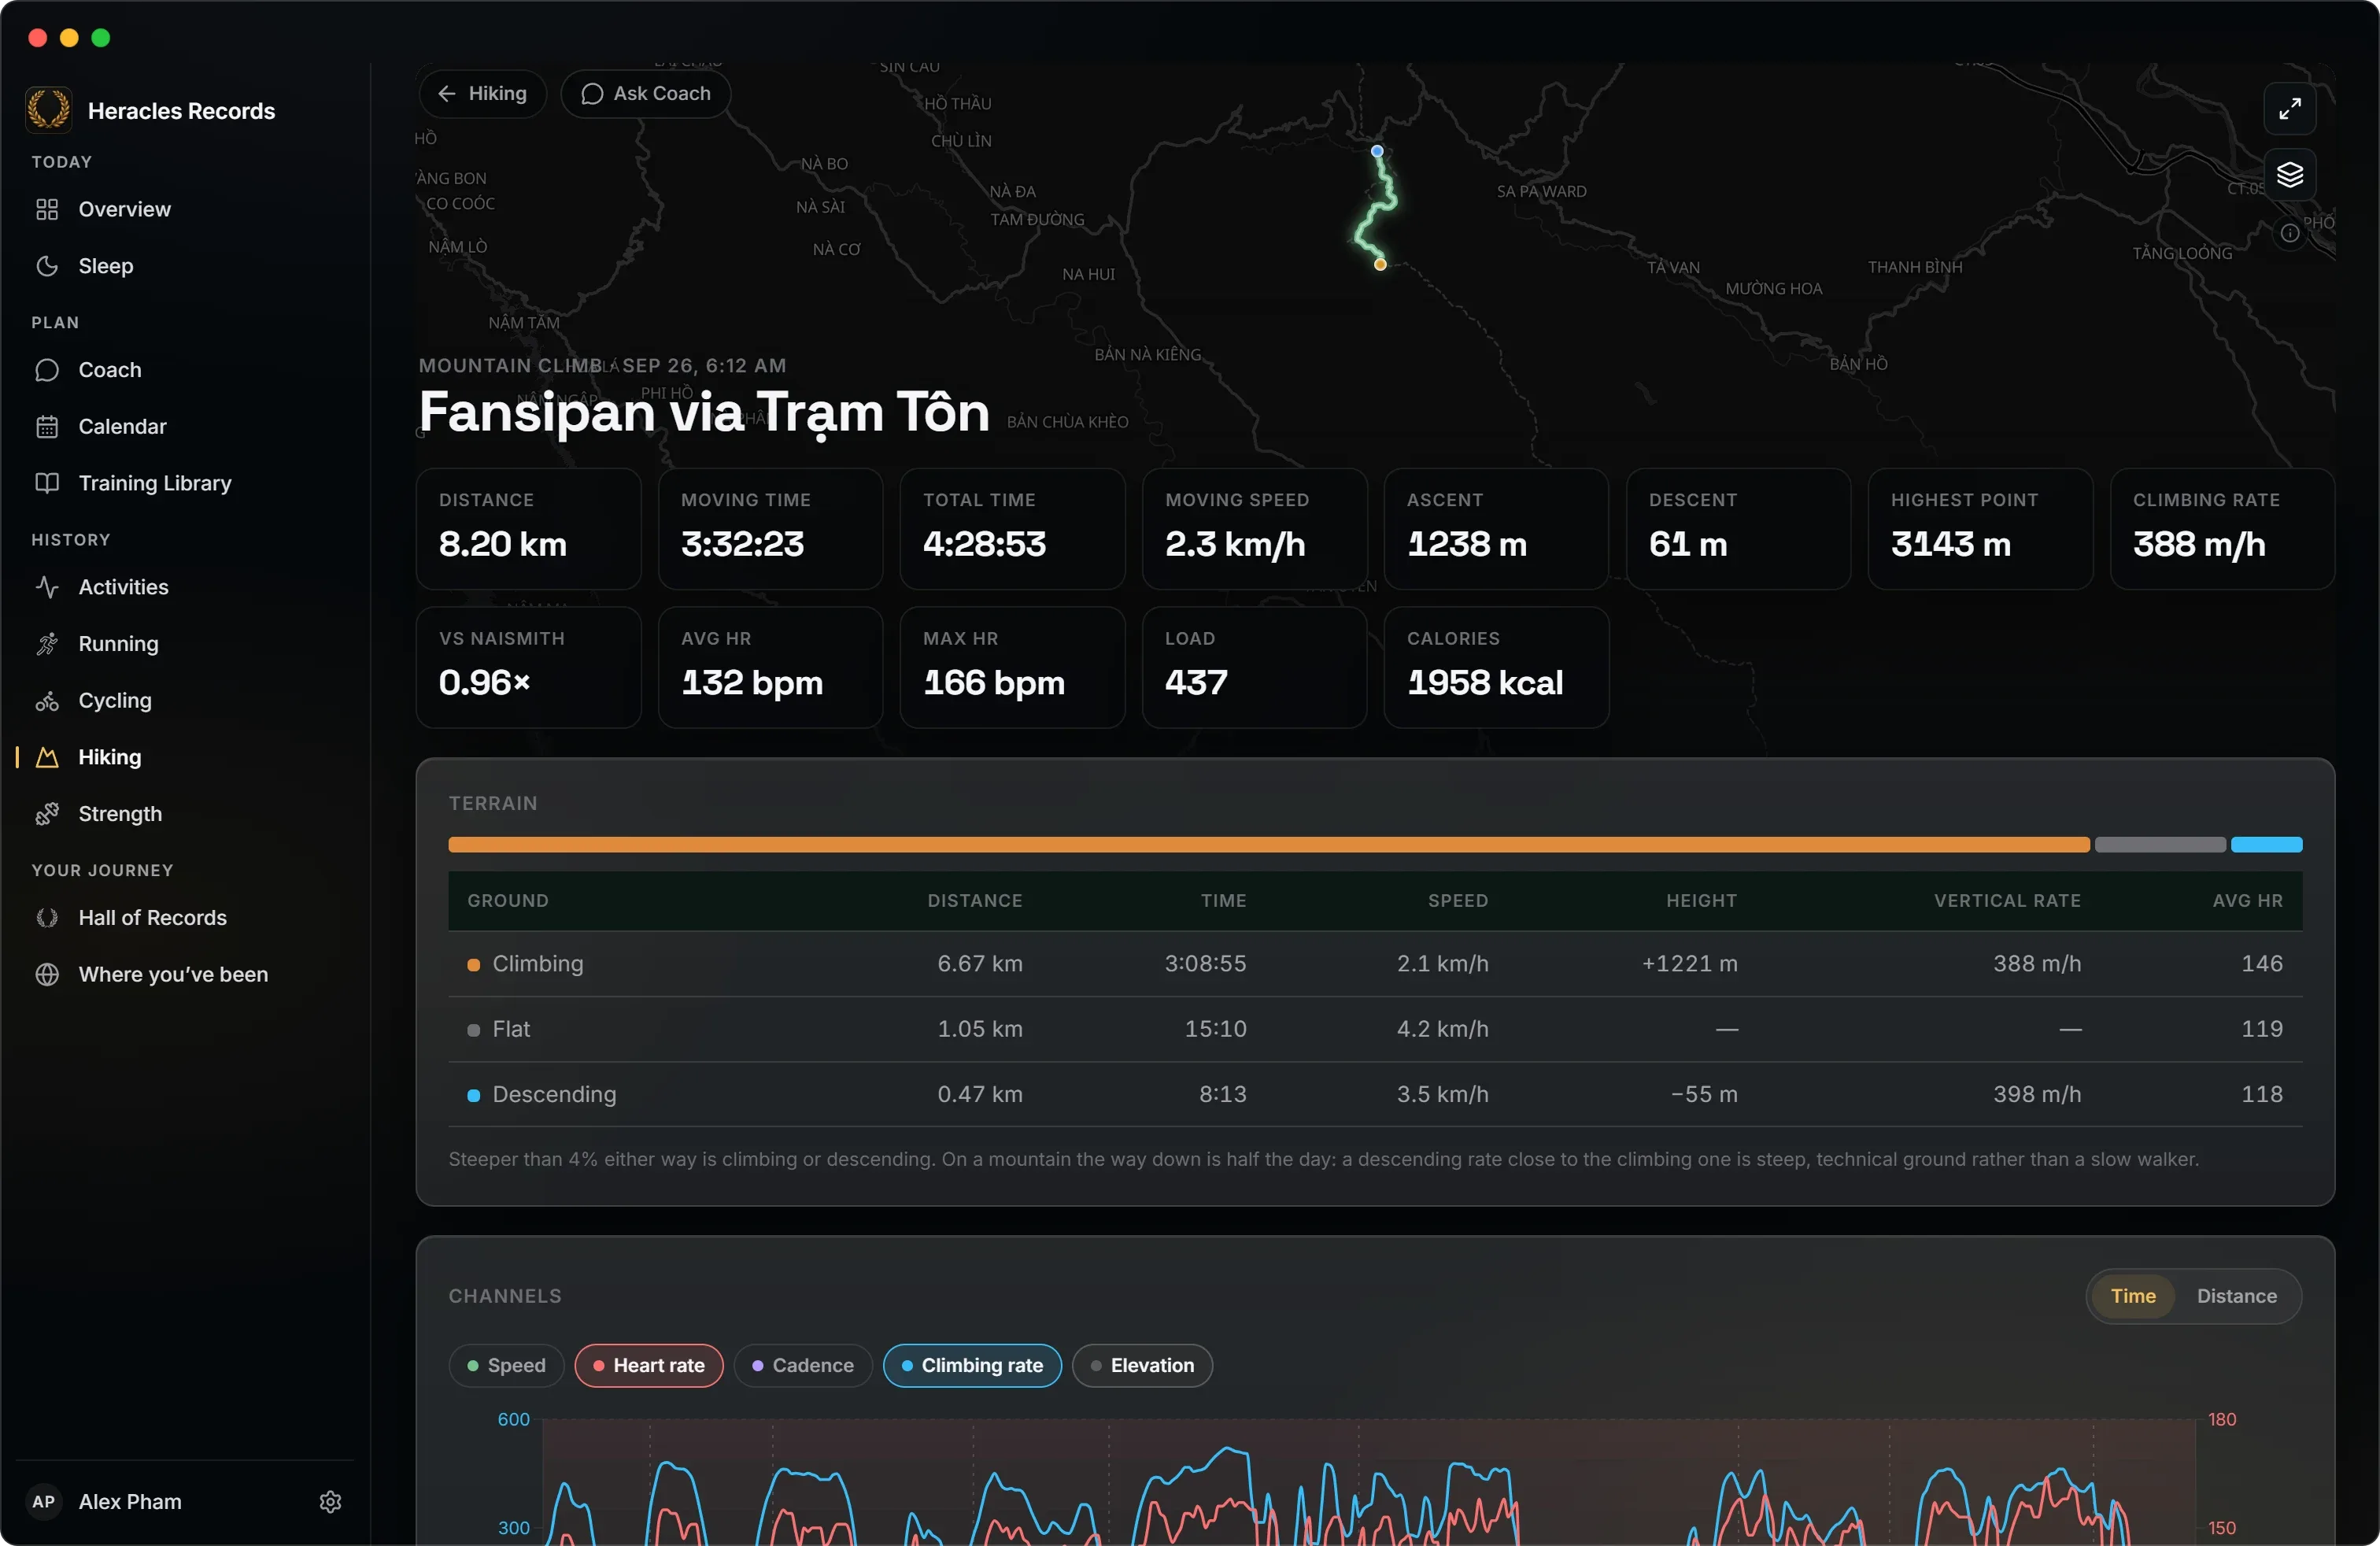Image resolution: width=2380 pixels, height=1546 pixels.
Task: Click the VS NAISMITH 0.96× stat card
Action: (x=528, y=667)
